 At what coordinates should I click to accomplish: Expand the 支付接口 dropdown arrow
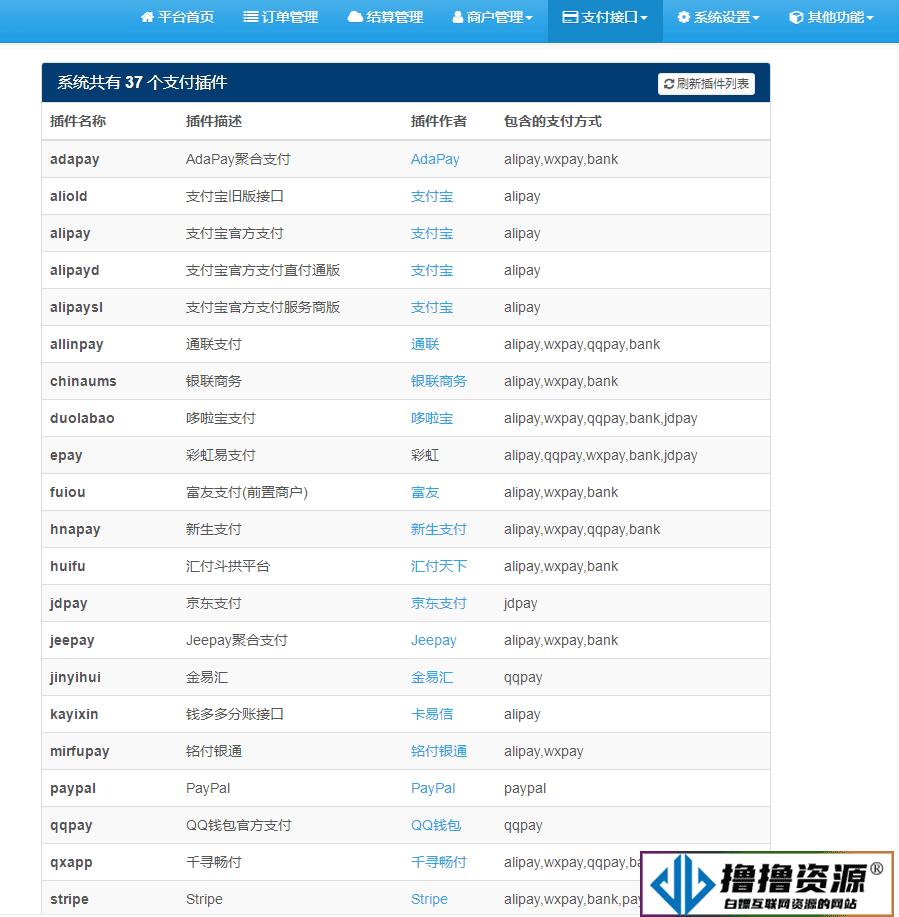644,18
